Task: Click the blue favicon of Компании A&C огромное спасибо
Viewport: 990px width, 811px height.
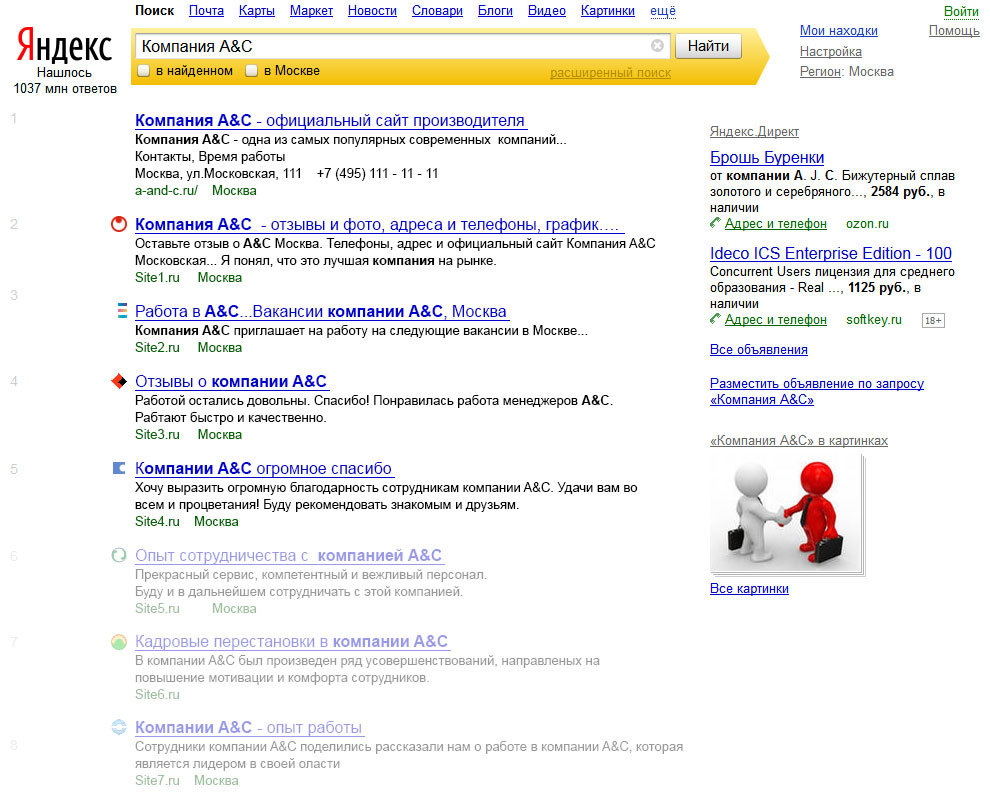Action: [119, 468]
